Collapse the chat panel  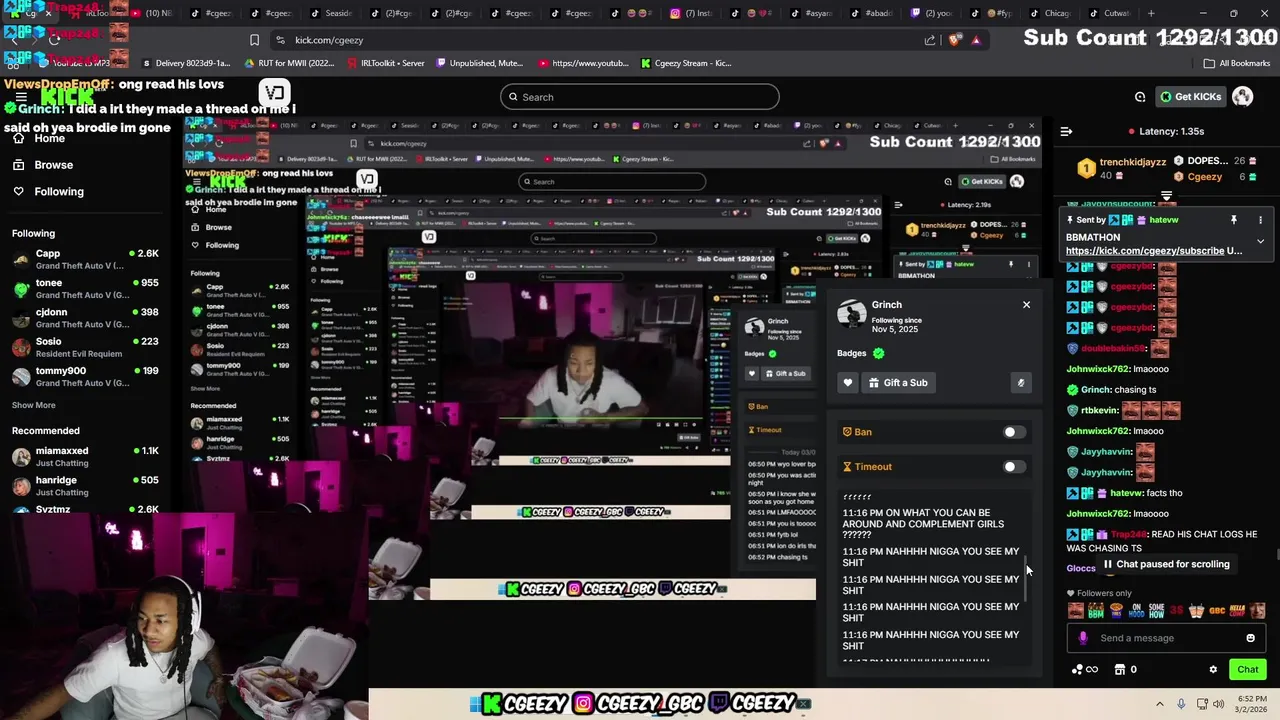pyautogui.click(x=1066, y=131)
